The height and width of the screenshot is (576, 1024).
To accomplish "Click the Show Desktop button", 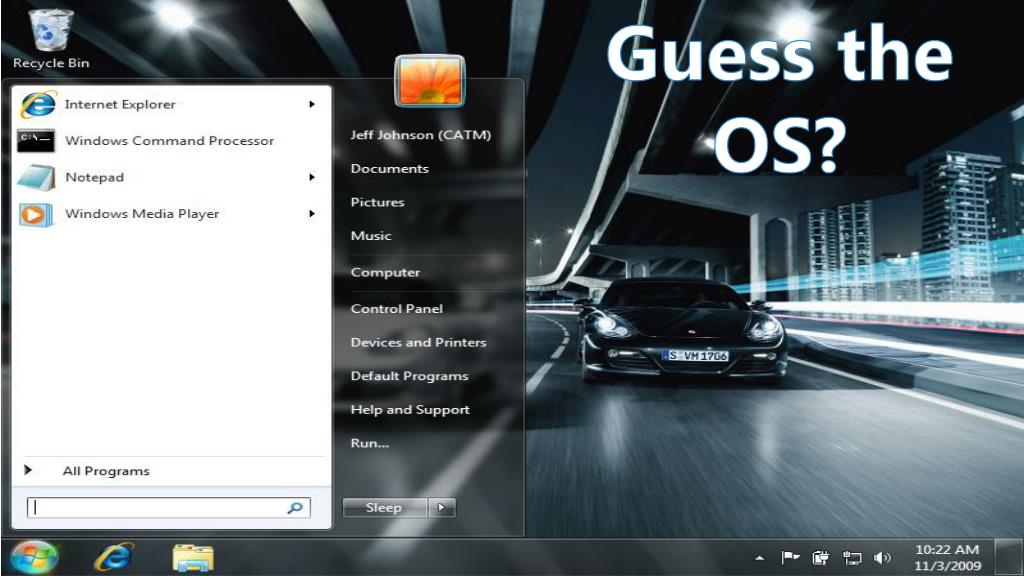I will point(1009,557).
